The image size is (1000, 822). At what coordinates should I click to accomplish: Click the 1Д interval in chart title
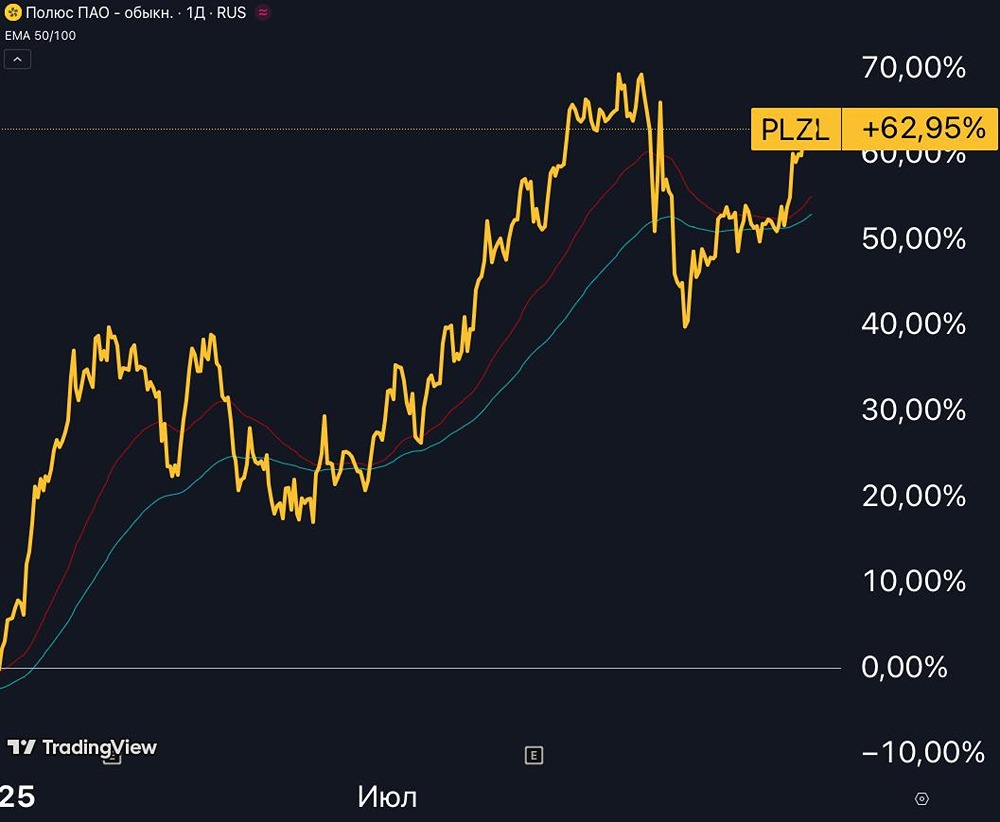[x=196, y=13]
